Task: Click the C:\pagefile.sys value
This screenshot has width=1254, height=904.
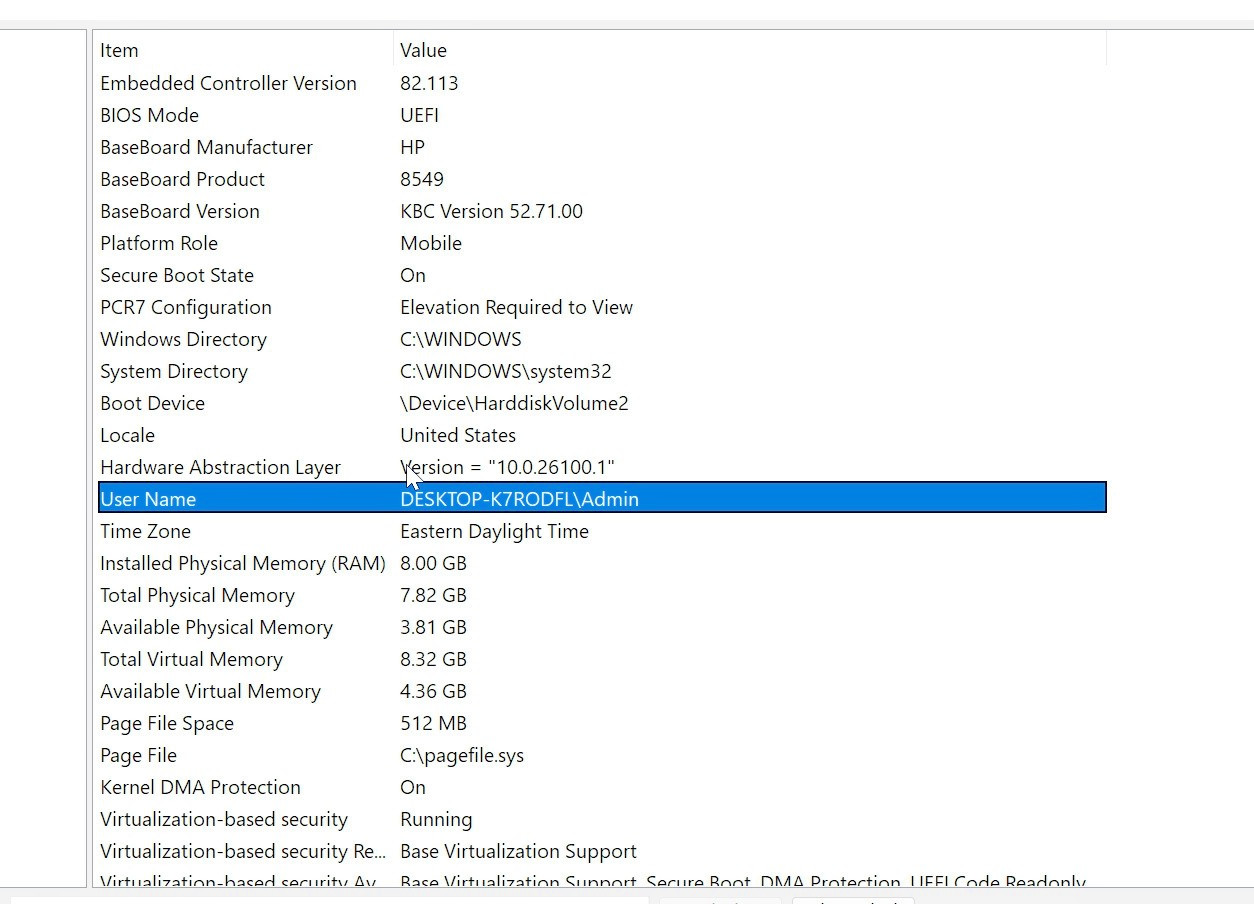Action: 462,755
